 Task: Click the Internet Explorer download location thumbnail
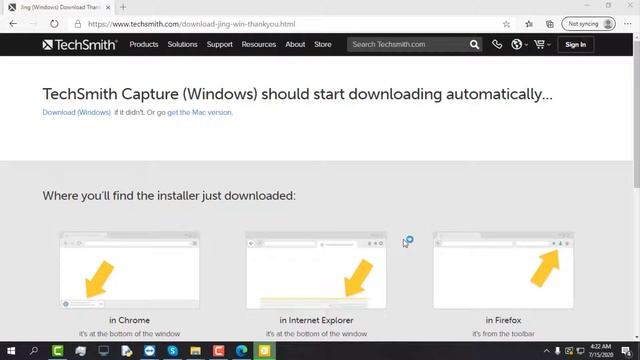pos(316,270)
